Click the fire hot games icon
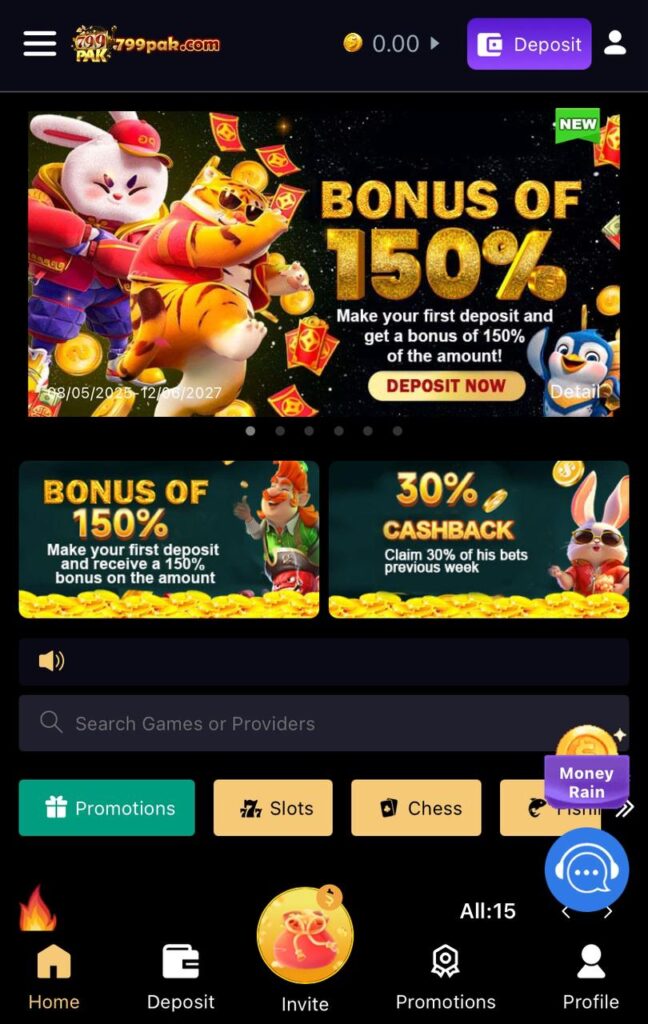The width and height of the screenshot is (648, 1024). (x=37, y=908)
